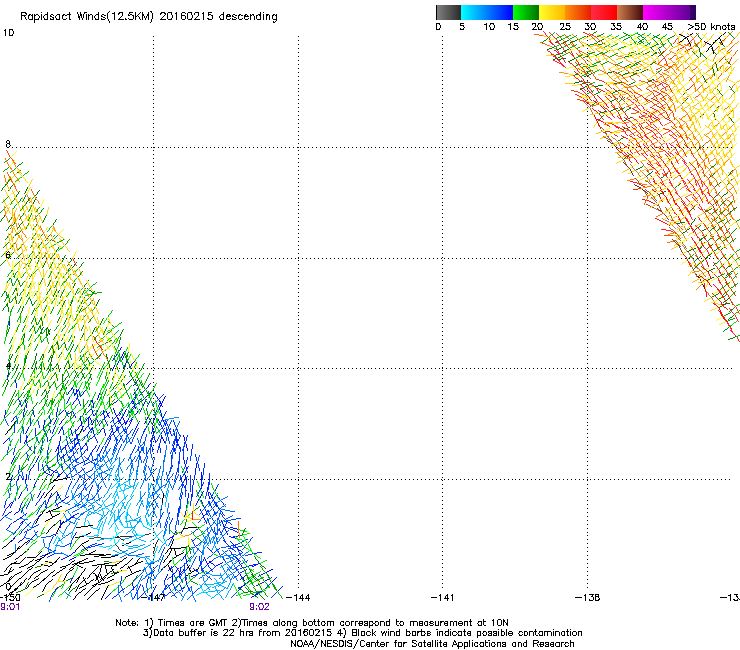Pick the gray 0-5 knots color bar segment

(448, 12)
